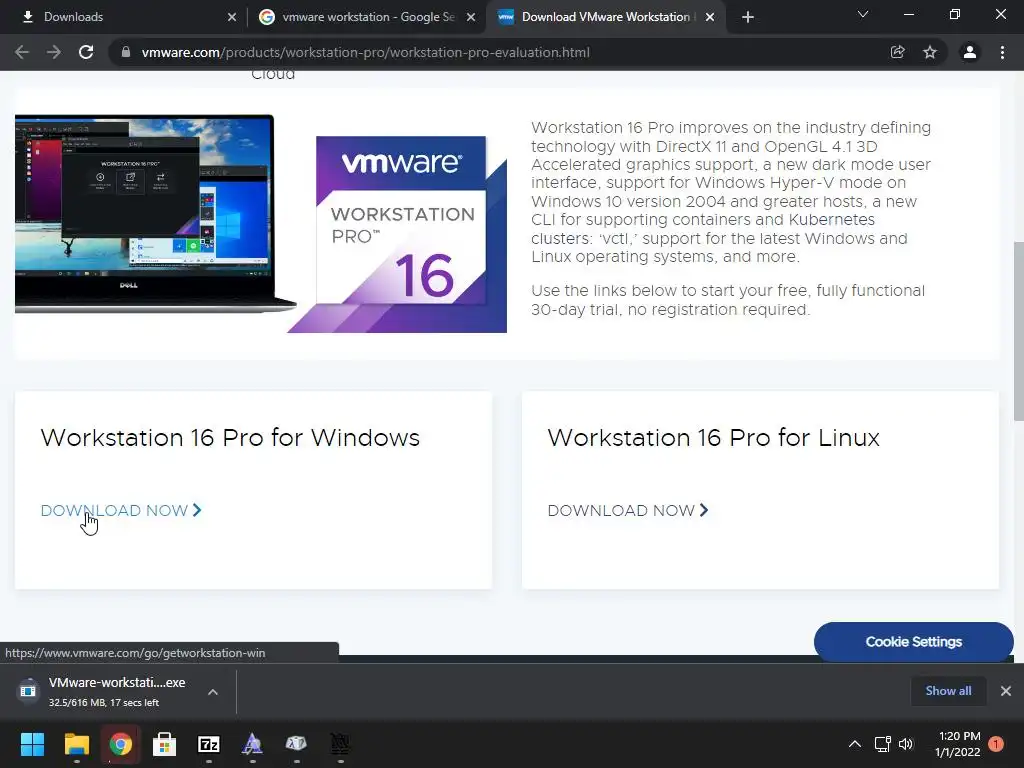
Task: Open the blue 'A' app in taskbar
Action: [252, 744]
